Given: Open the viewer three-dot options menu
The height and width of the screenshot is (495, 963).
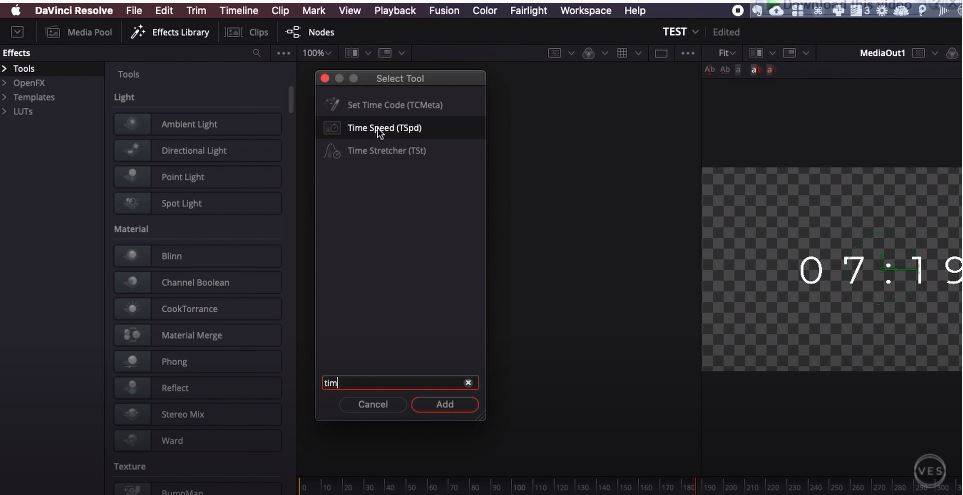Looking at the screenshot, I should point(688,53).
